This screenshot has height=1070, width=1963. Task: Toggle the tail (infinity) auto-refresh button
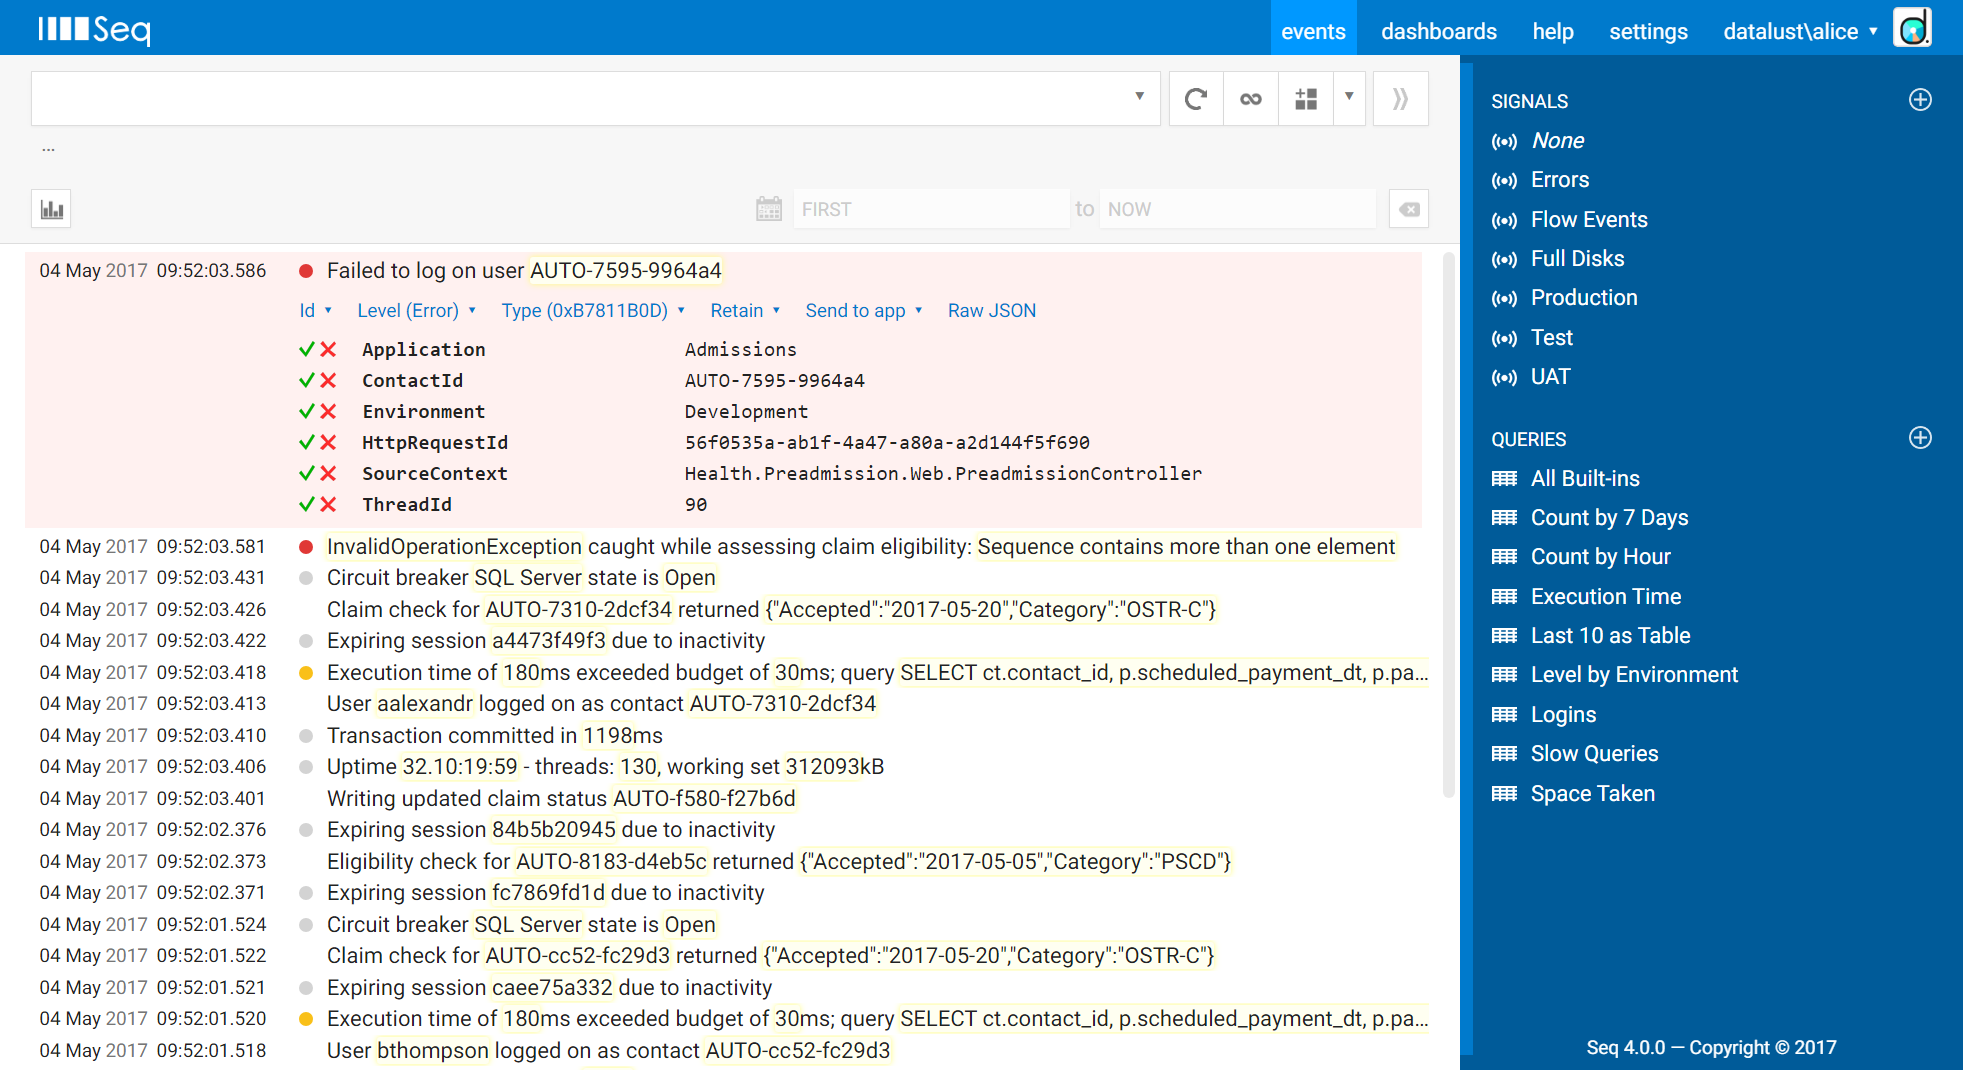point(1251,99)
